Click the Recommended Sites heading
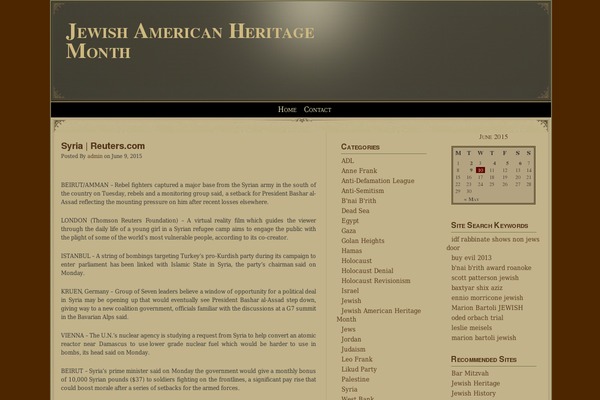Screen dimensions: 600x400 (484, 359)
